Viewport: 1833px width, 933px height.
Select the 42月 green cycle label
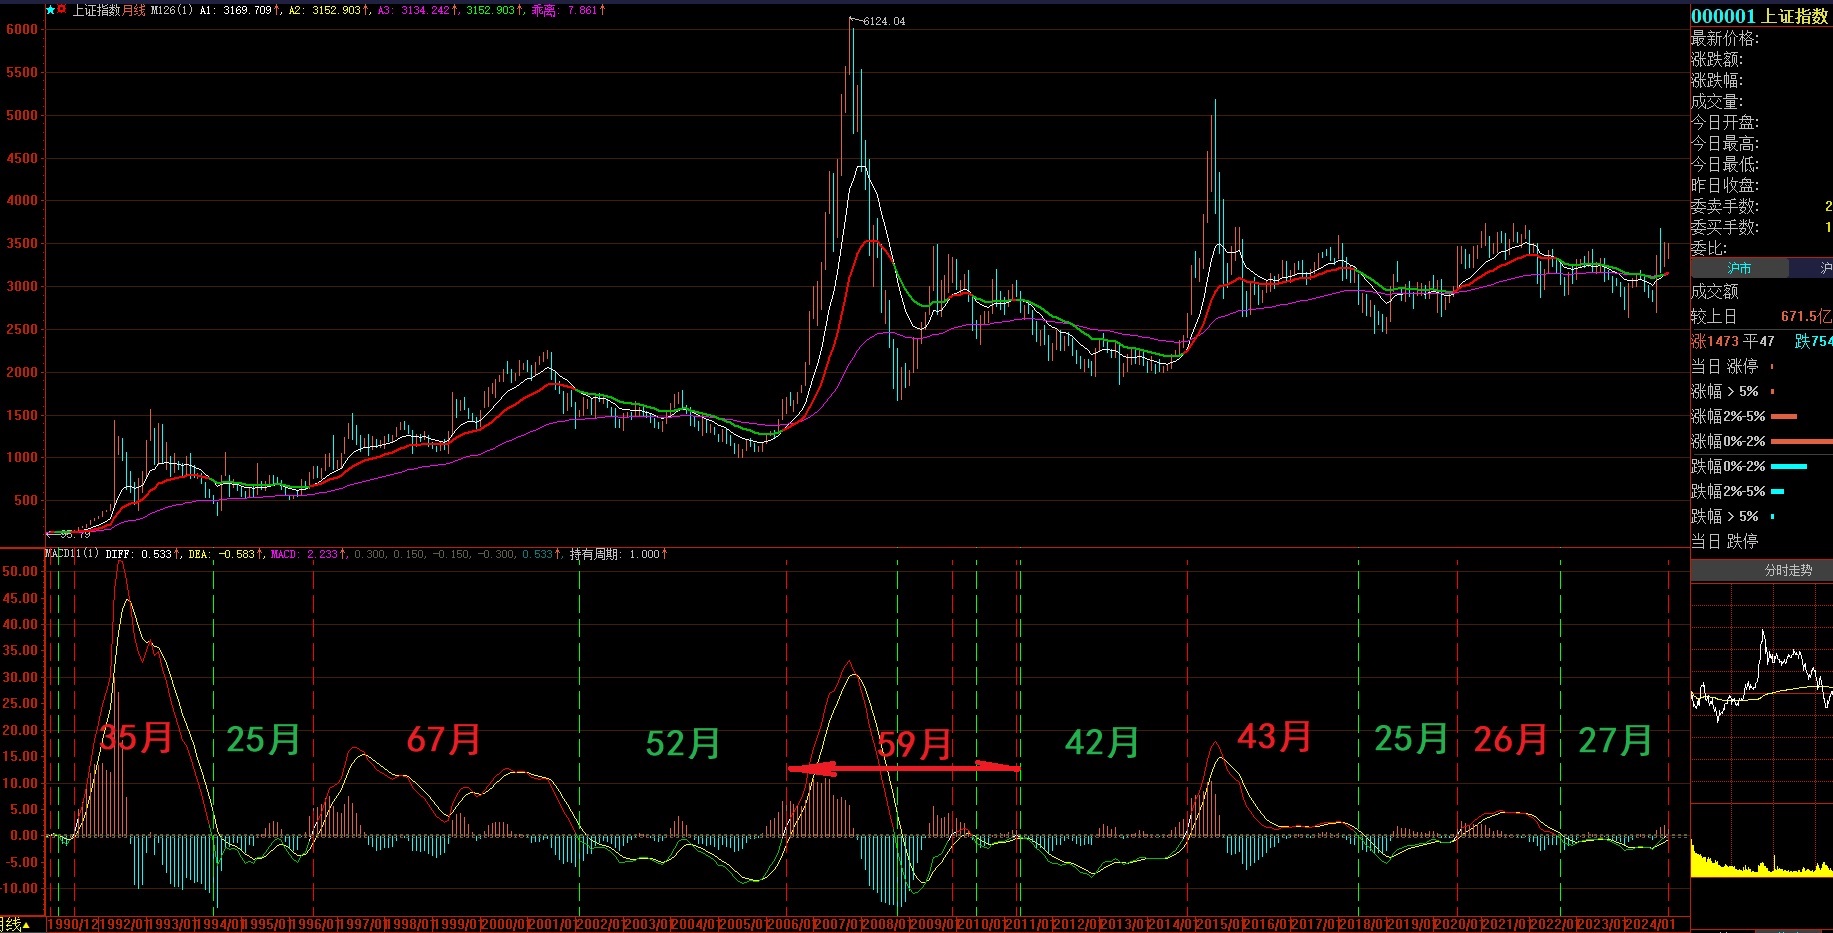pyautogui.click(x=1102, y=742)
